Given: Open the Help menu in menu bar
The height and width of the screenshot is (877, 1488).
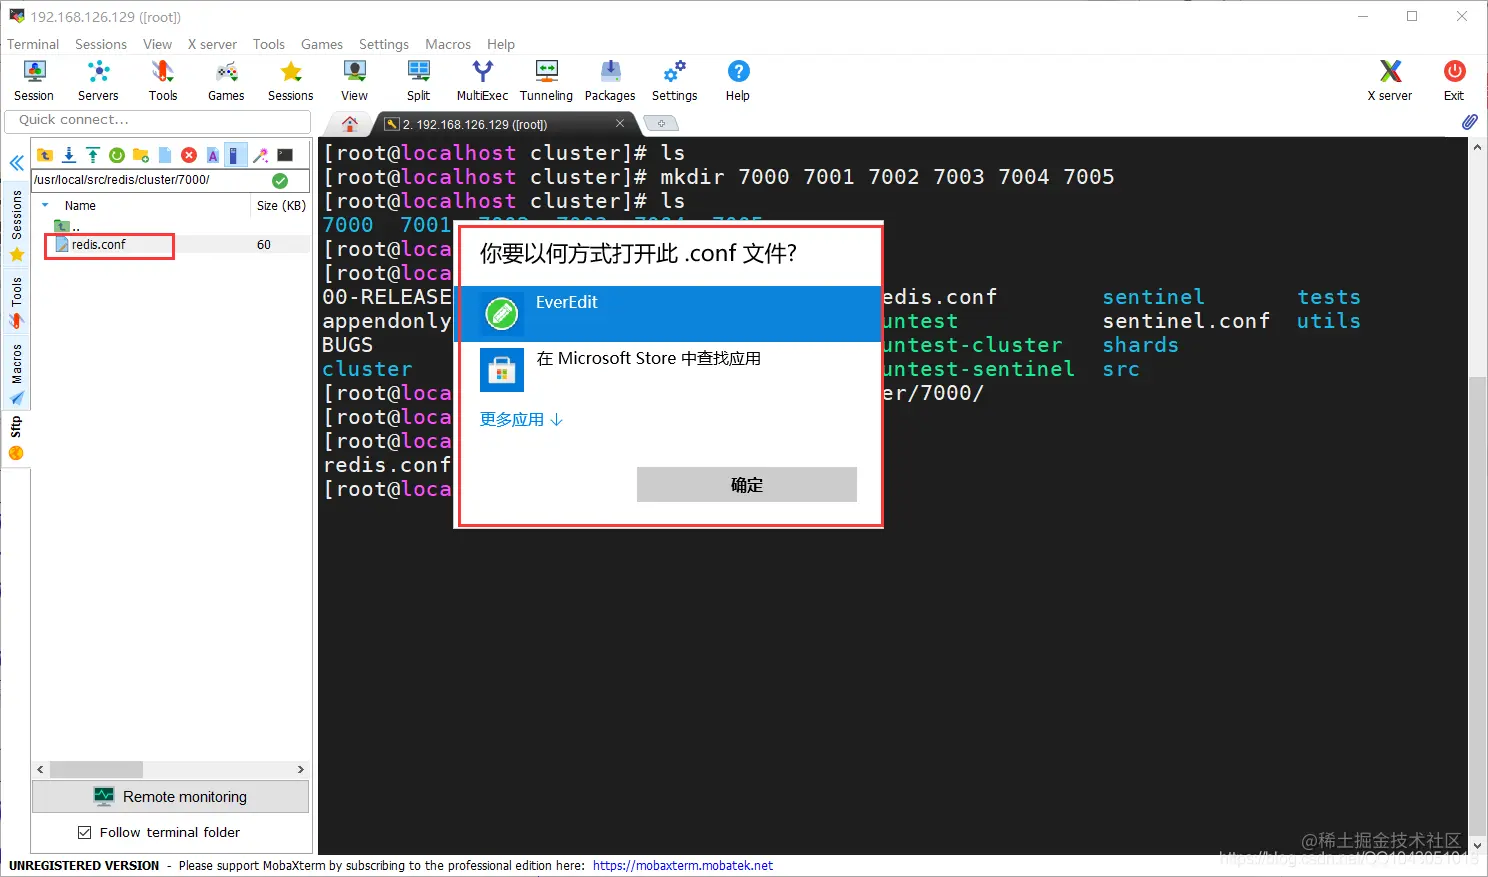Looking at the screenshot, I should 501,44.
